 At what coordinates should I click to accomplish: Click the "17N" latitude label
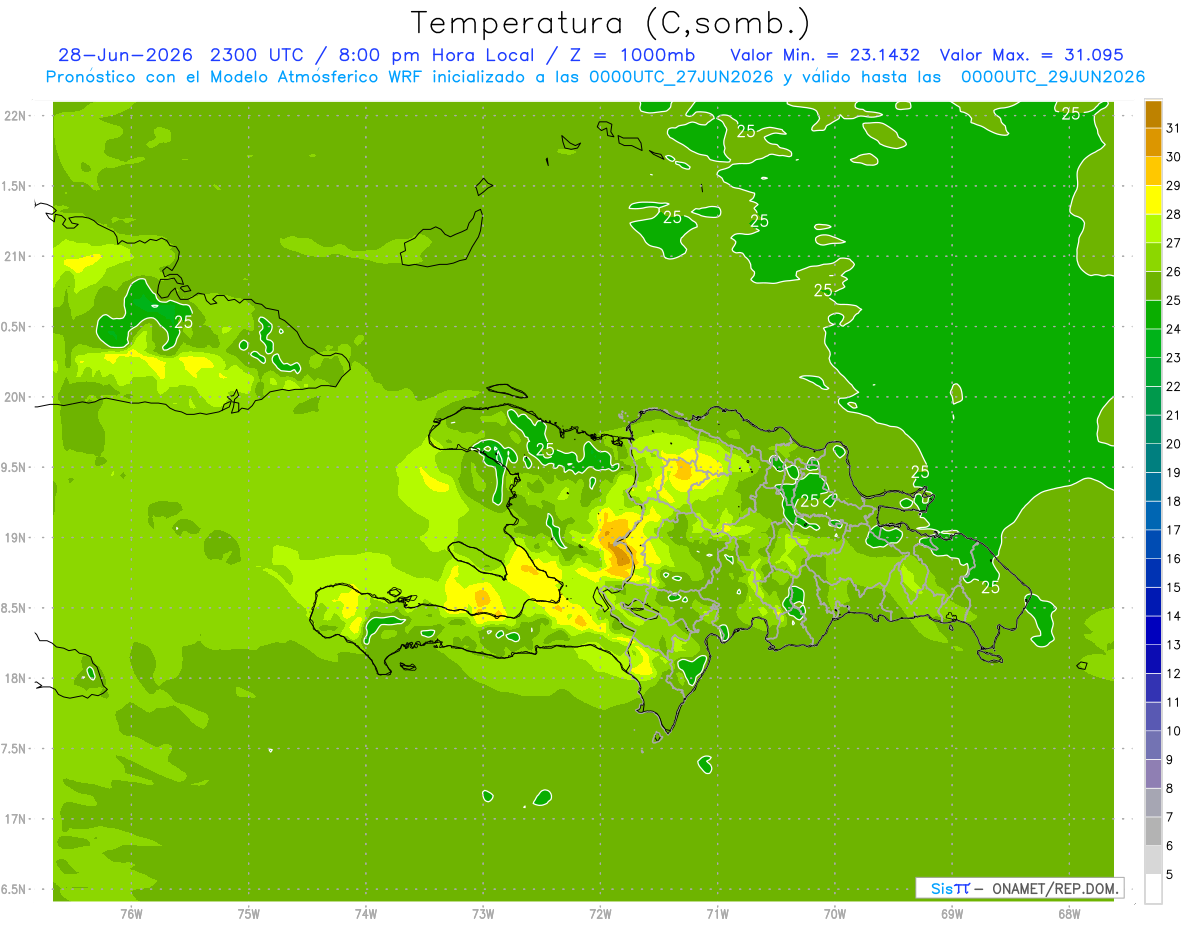(16, 819)
